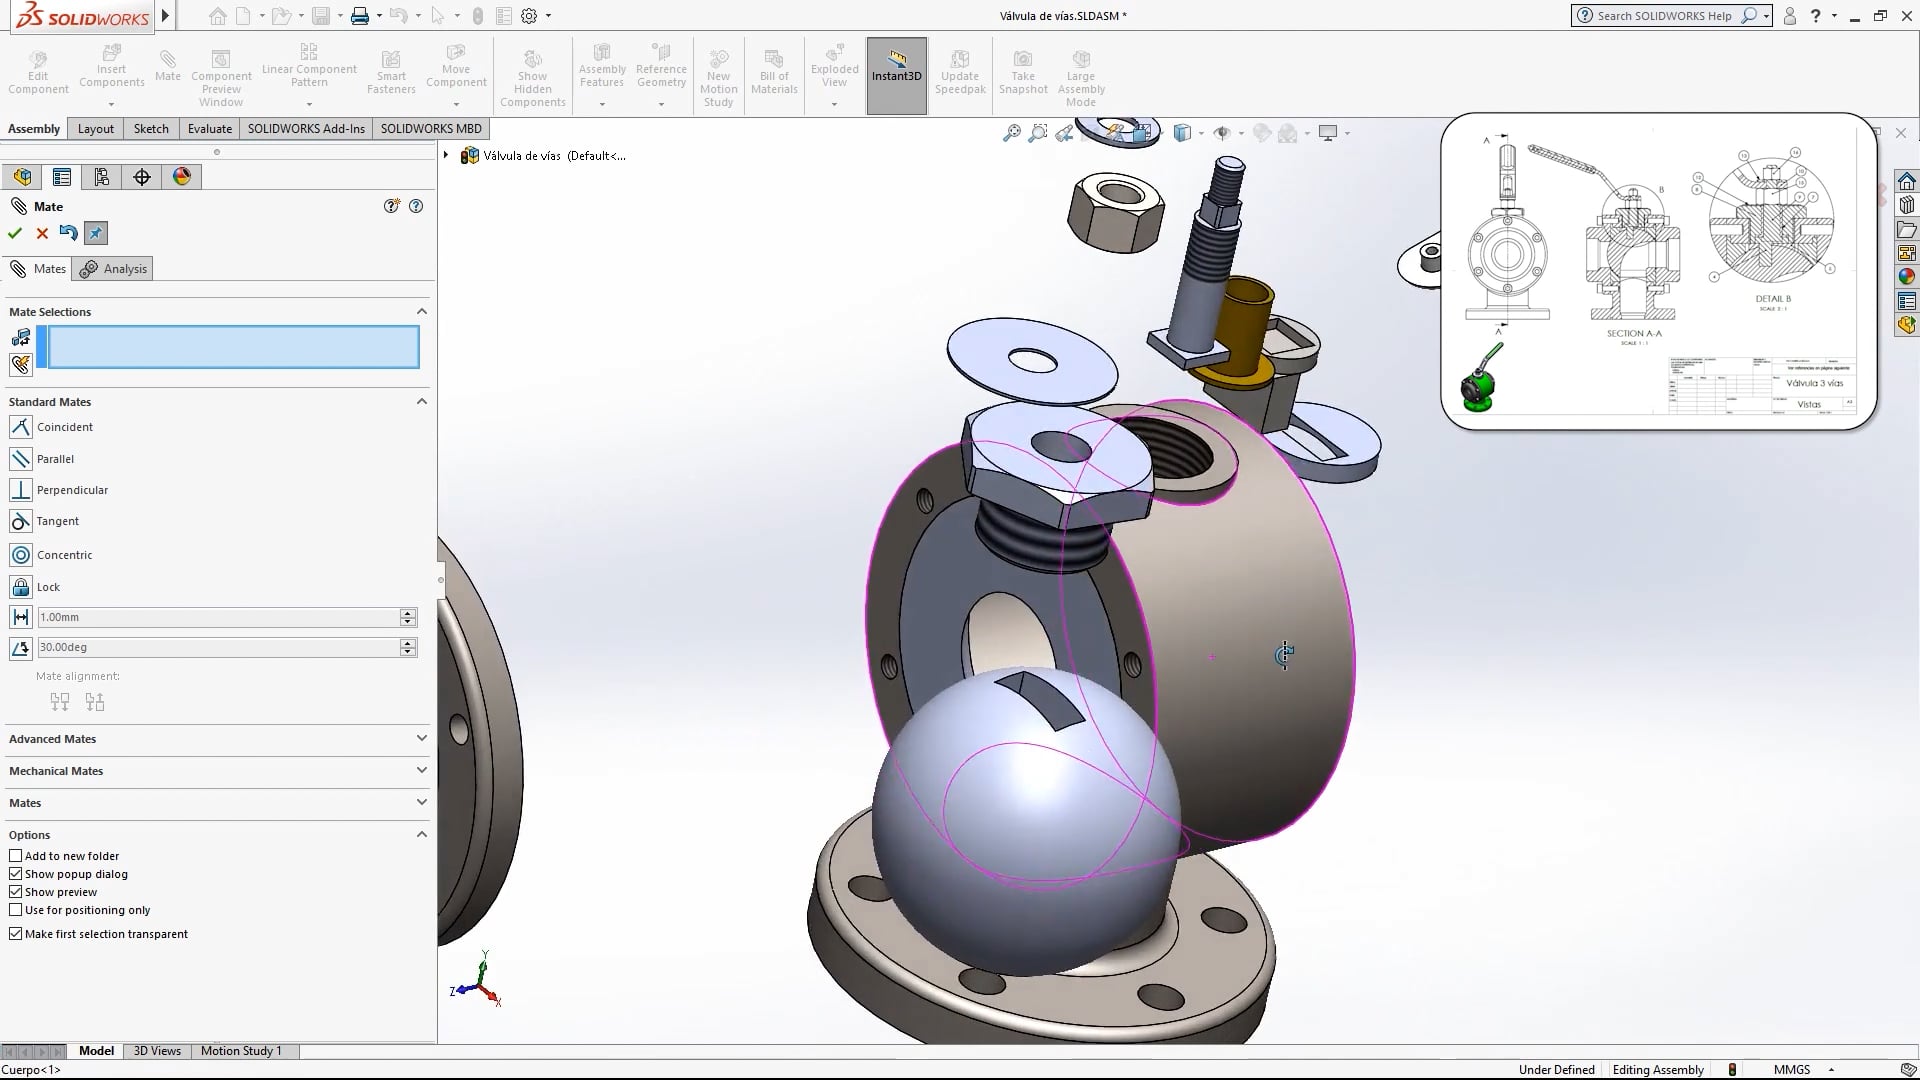Cancel the mate with the red X
The image size is (1920, 1080).
[42, 233]
